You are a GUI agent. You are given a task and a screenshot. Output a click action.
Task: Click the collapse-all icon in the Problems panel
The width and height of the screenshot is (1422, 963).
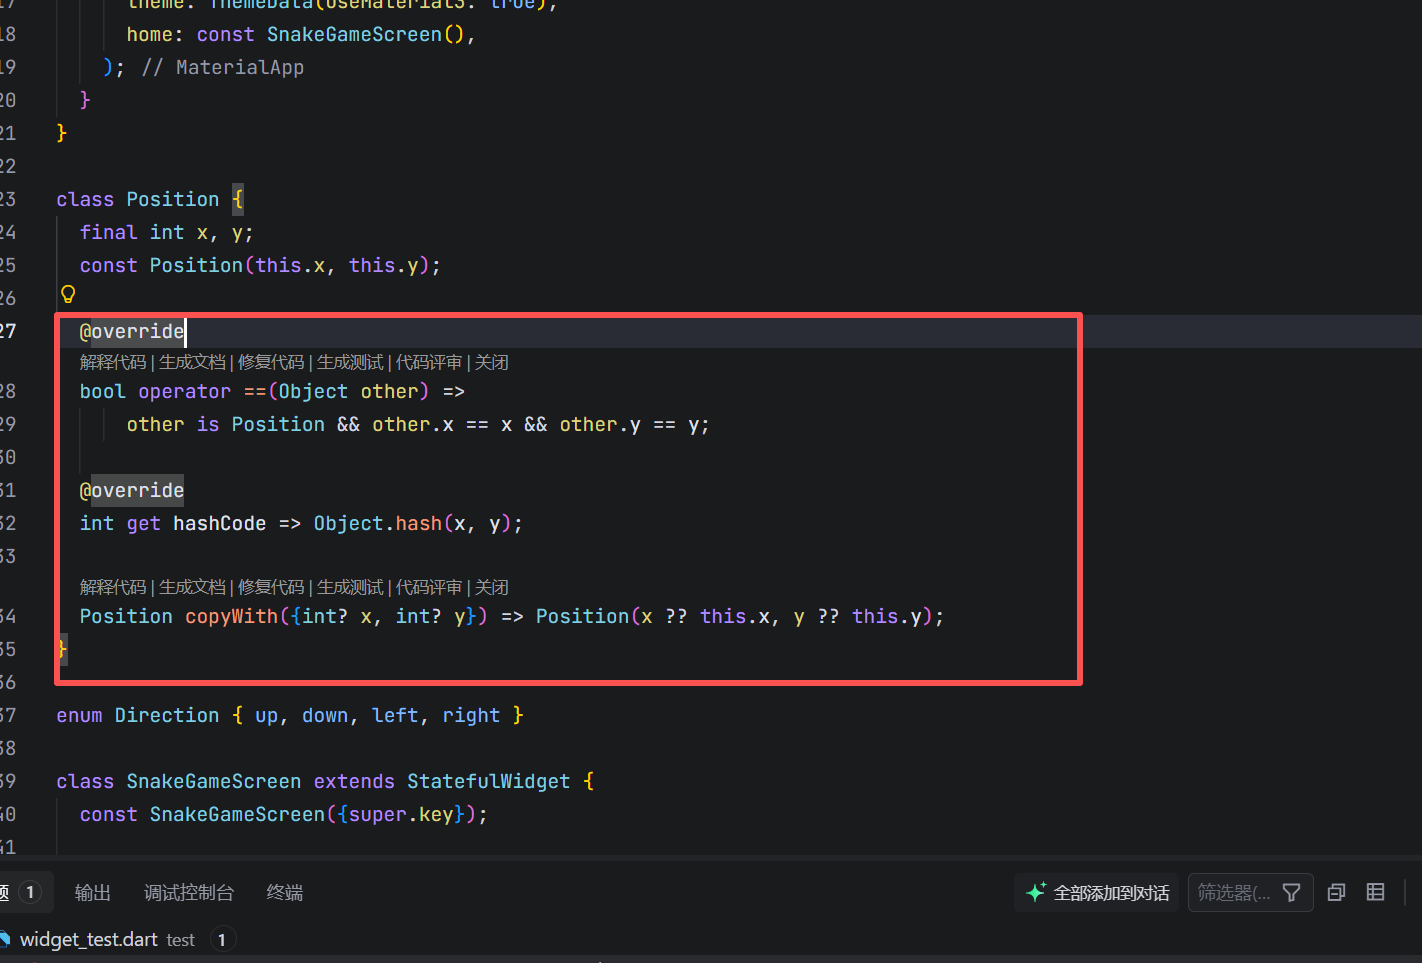point(1336,892)
